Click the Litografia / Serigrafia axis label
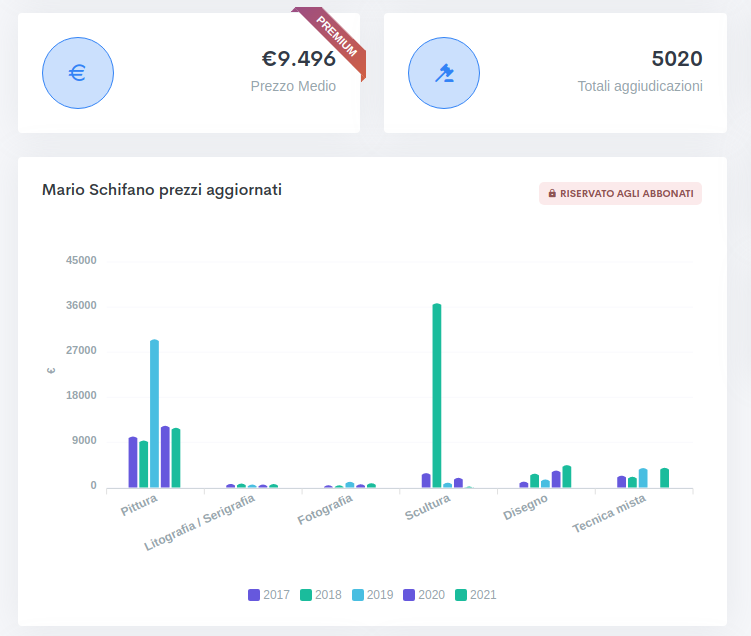The width and height of the screenshot is (751, 636). click(x=199, y=522)
